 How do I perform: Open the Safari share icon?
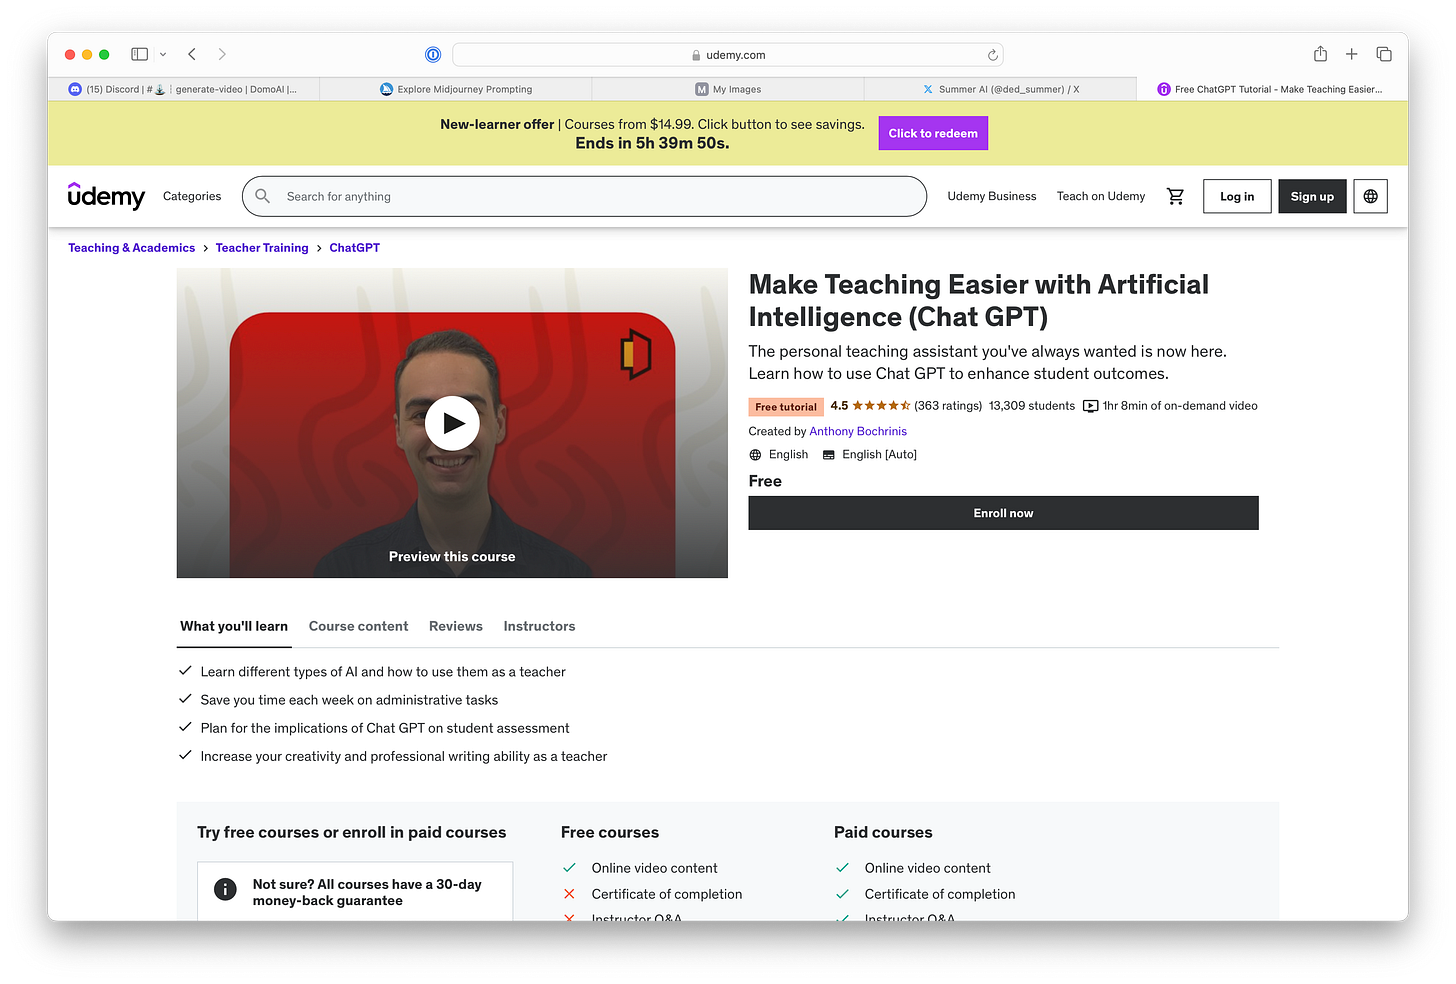tap(1320, 54)
